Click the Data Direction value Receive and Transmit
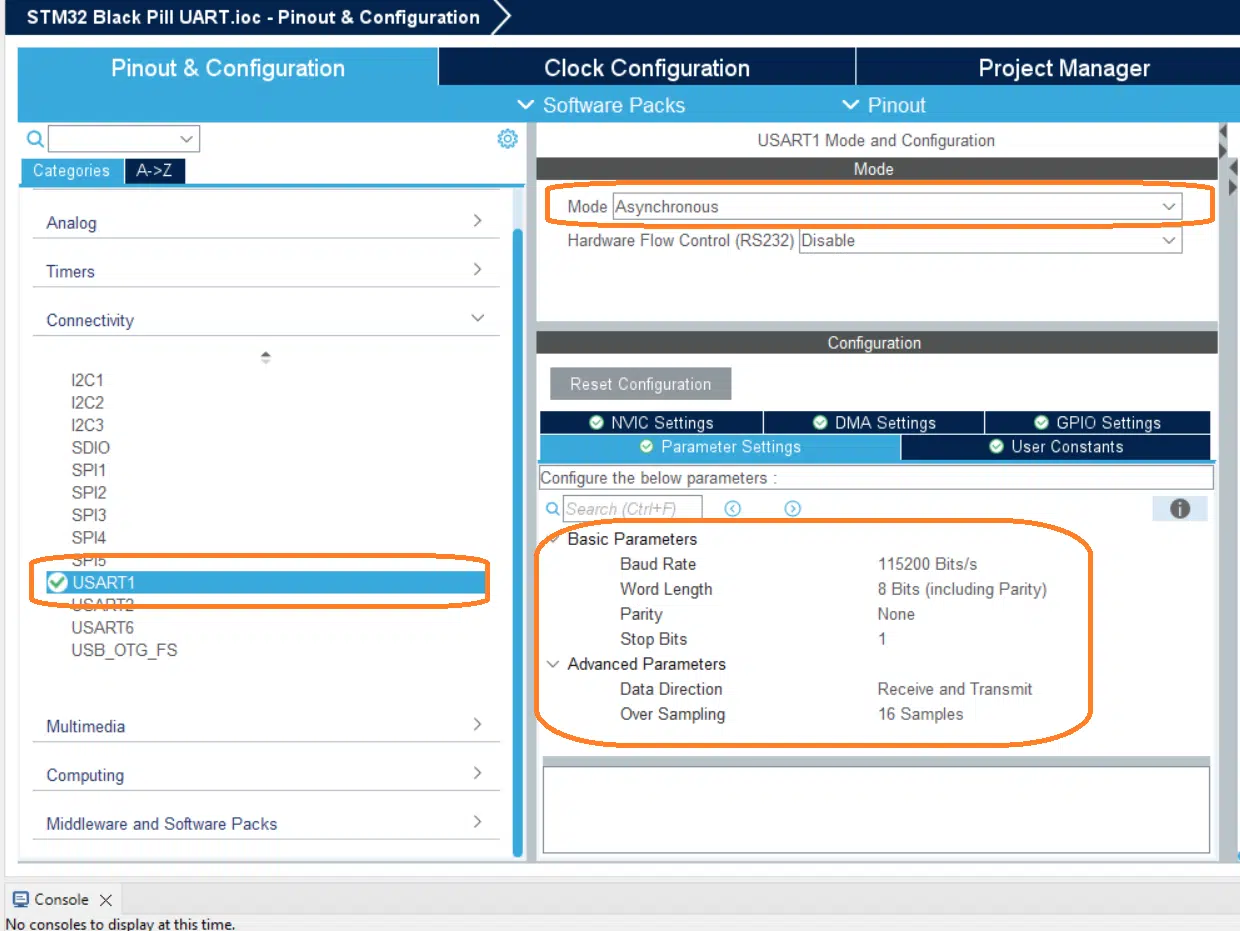The height and width of the screenshot is (931, 1240). [955, 689]
